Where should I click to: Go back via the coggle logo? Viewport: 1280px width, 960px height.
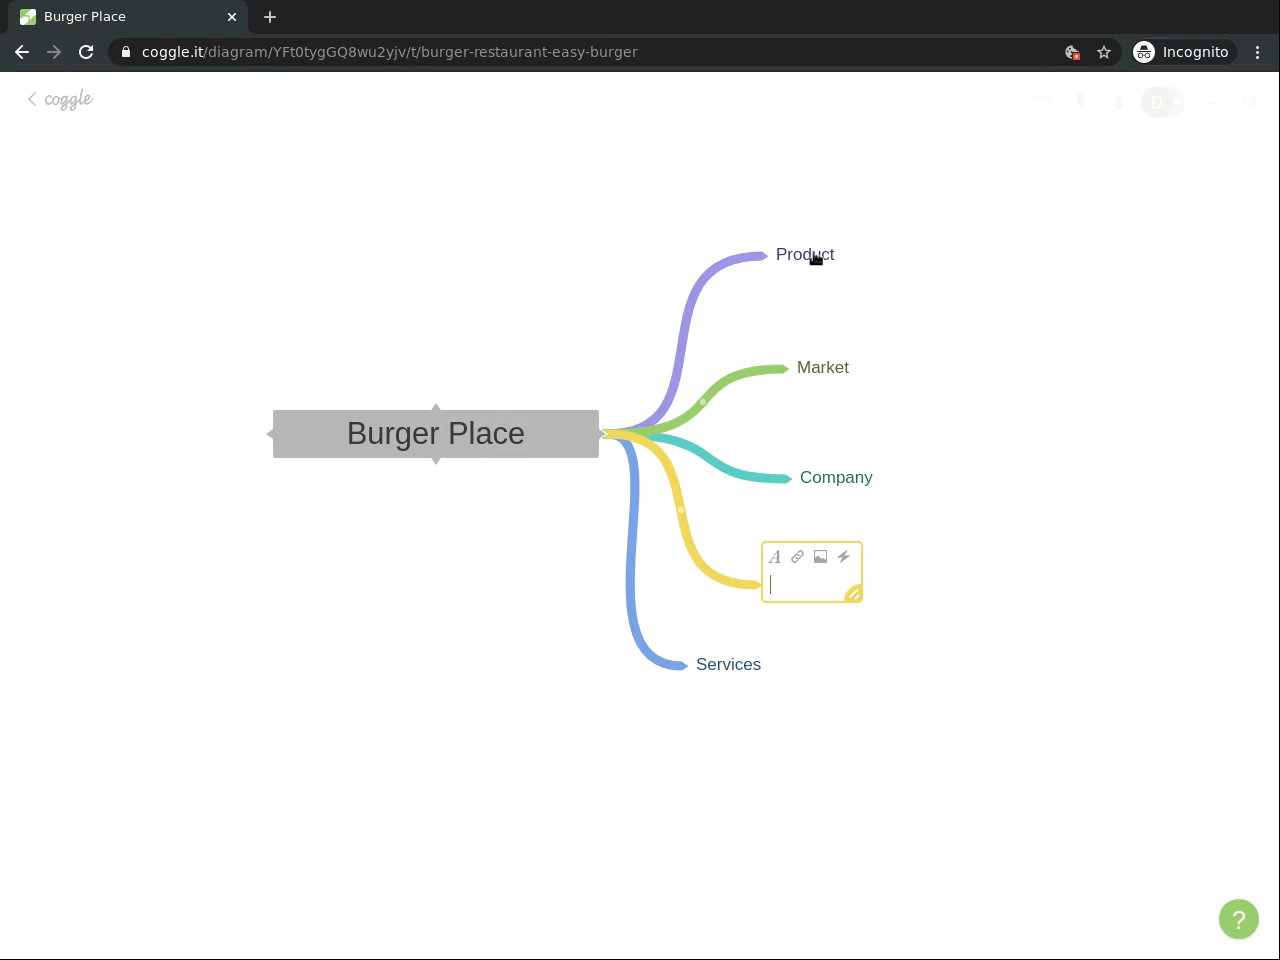60,99
